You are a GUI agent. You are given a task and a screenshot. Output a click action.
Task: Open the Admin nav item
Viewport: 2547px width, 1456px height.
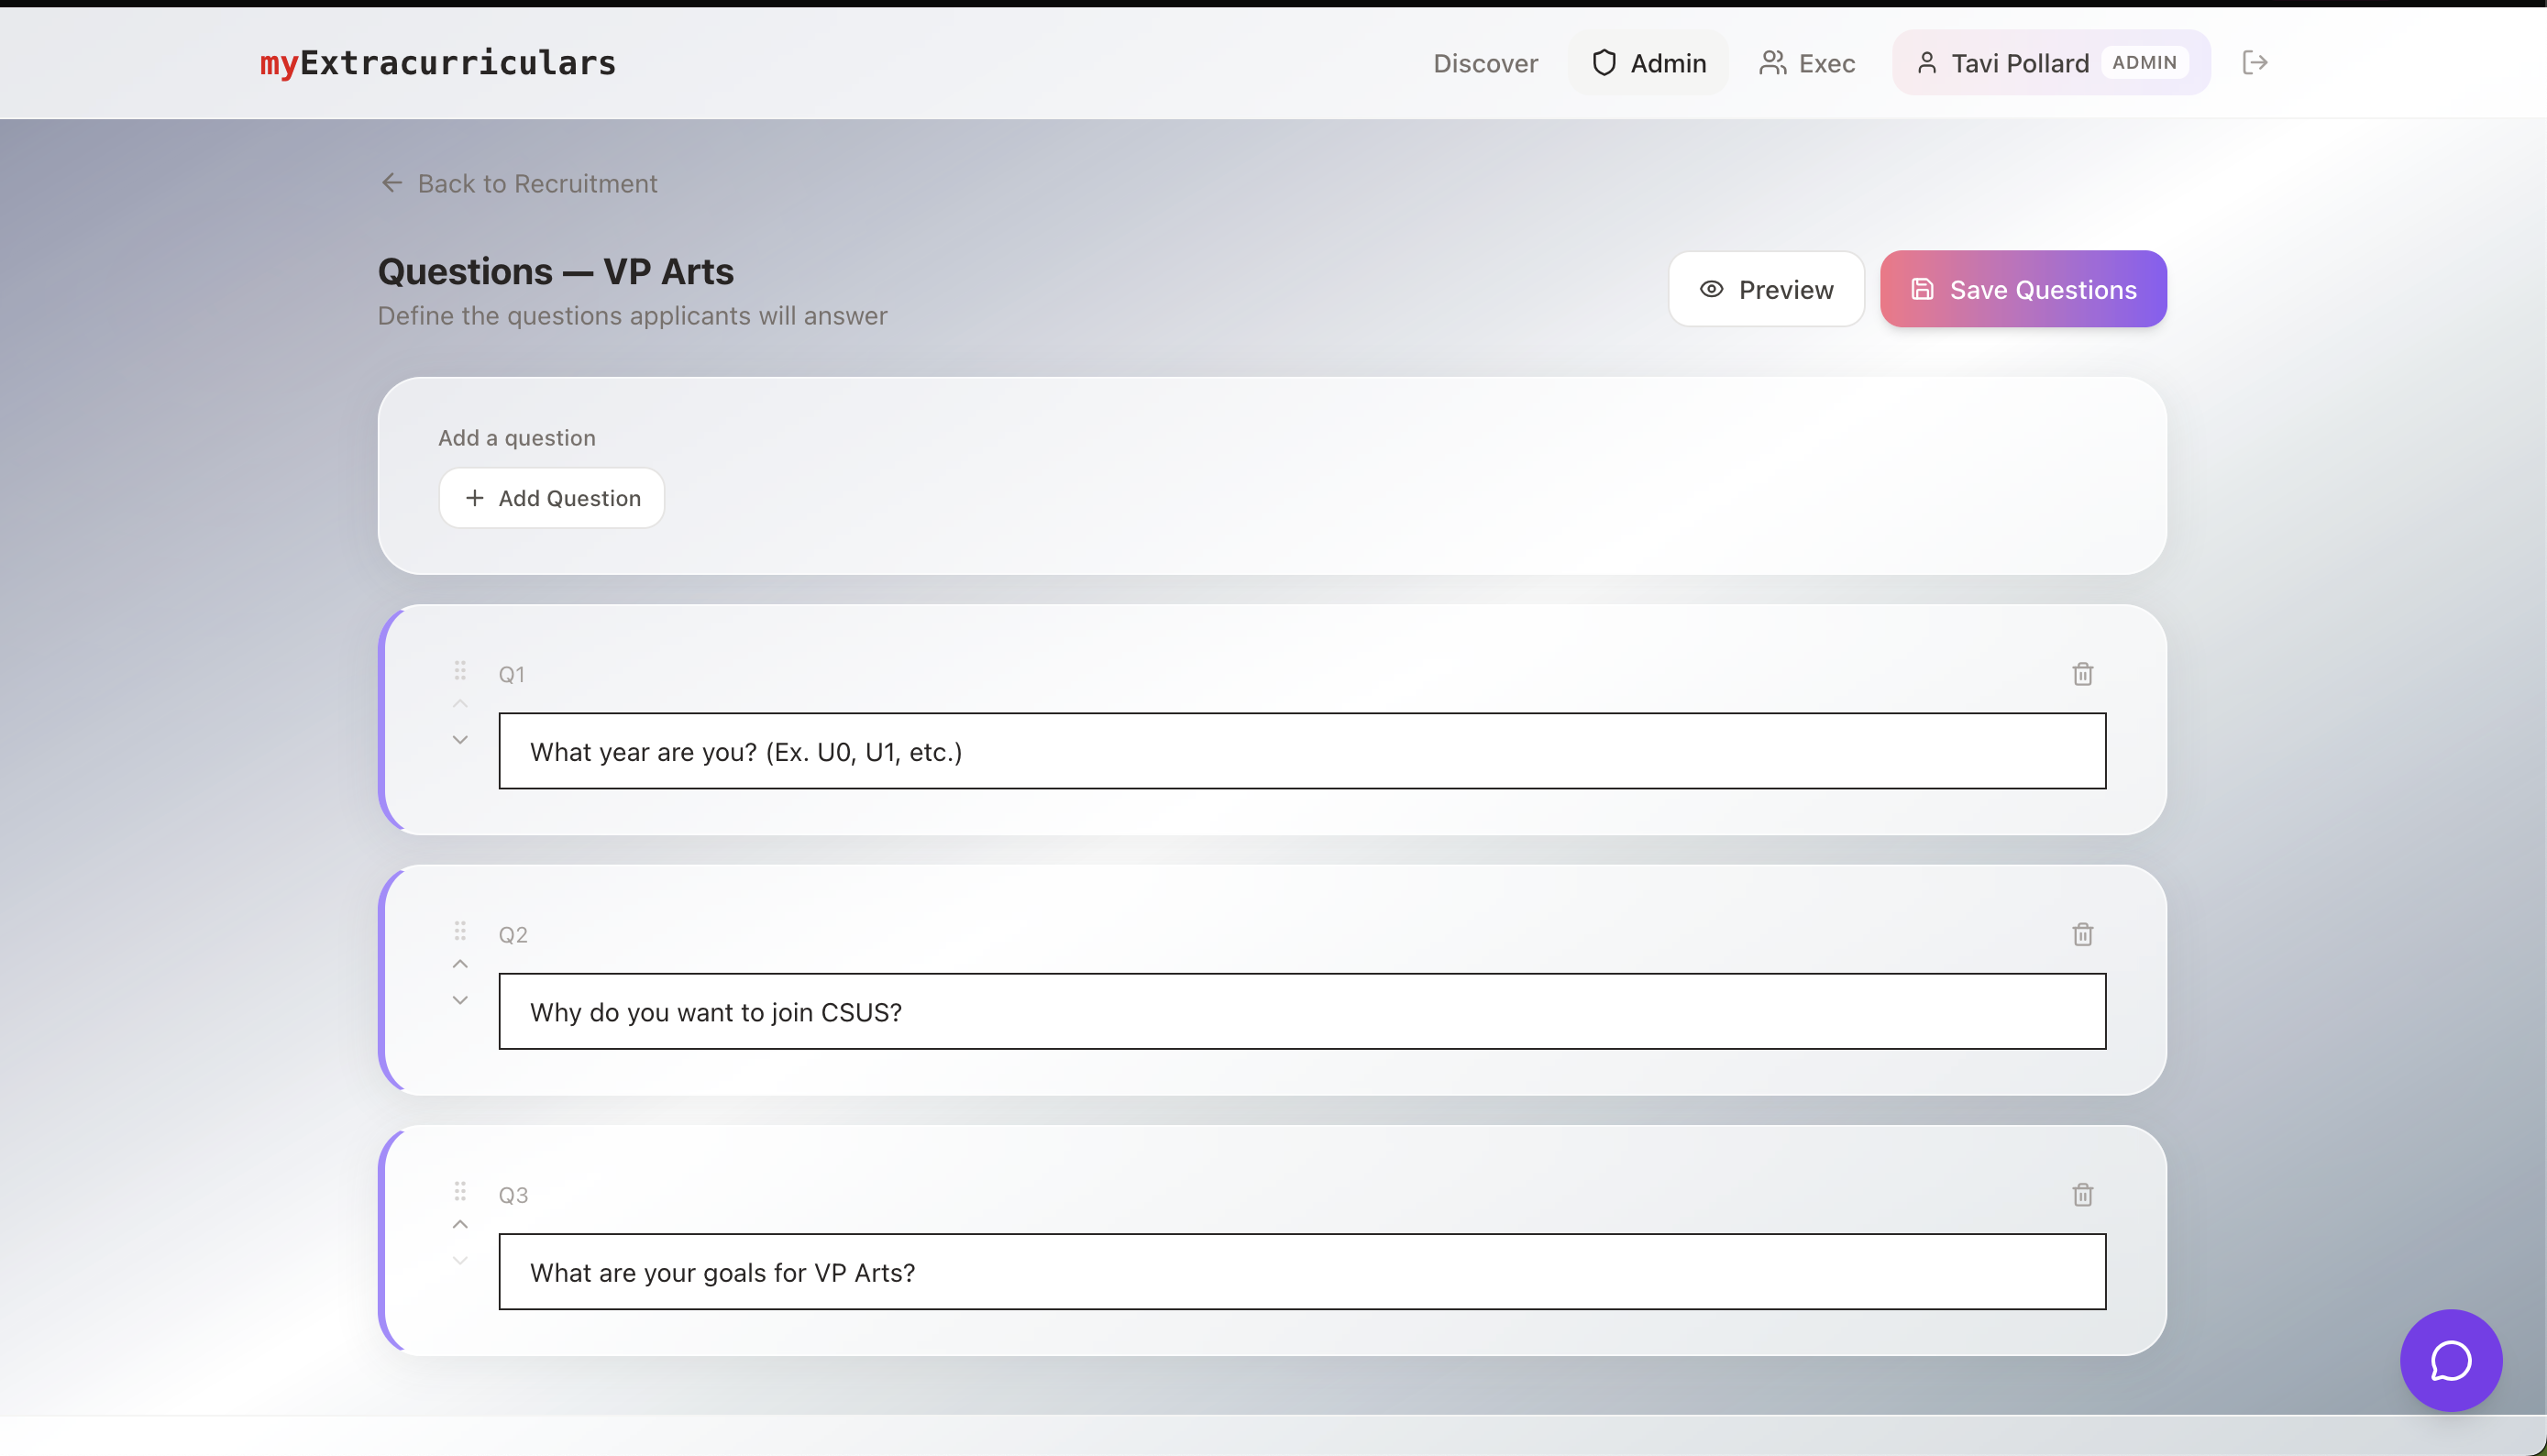pos(1648,63)
